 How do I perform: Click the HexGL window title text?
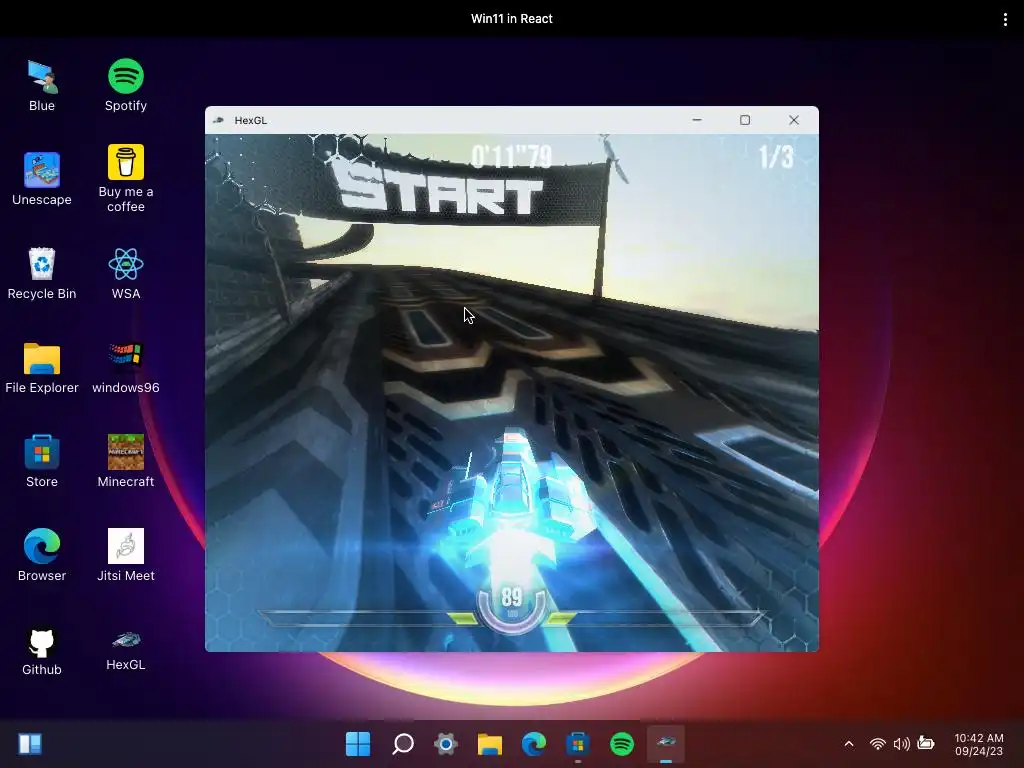(x=251, y=120)
